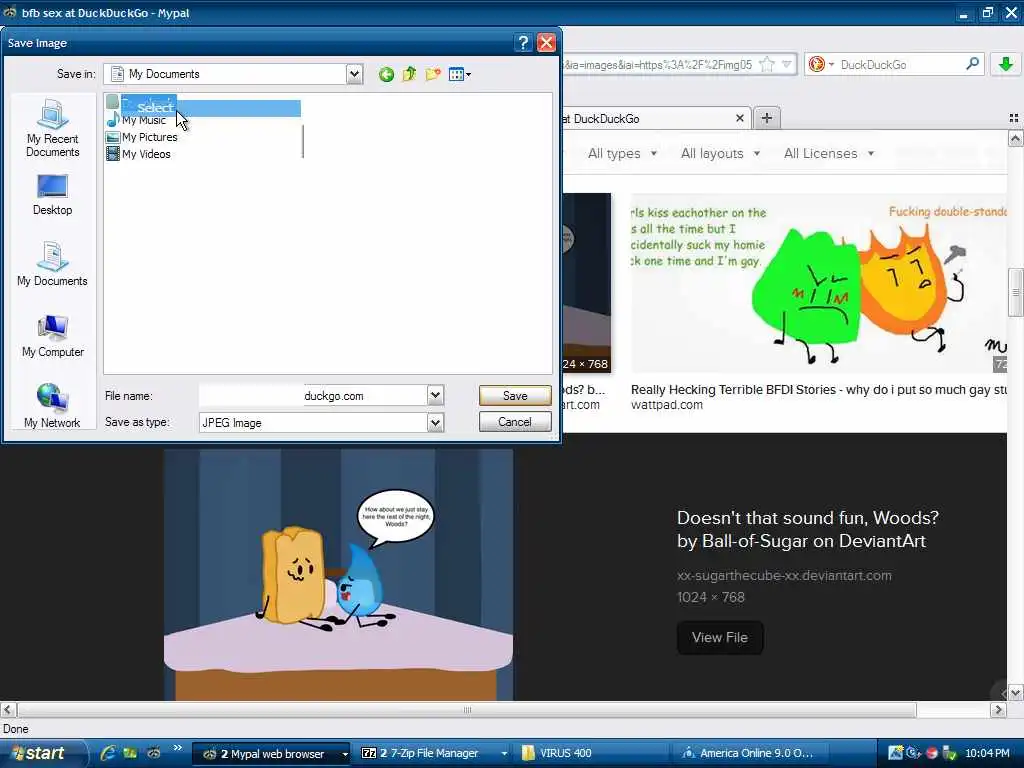This screenshot has height=768, width=1024.
Task: Expand the All Licenses filter
Action: tap(829, 153)
